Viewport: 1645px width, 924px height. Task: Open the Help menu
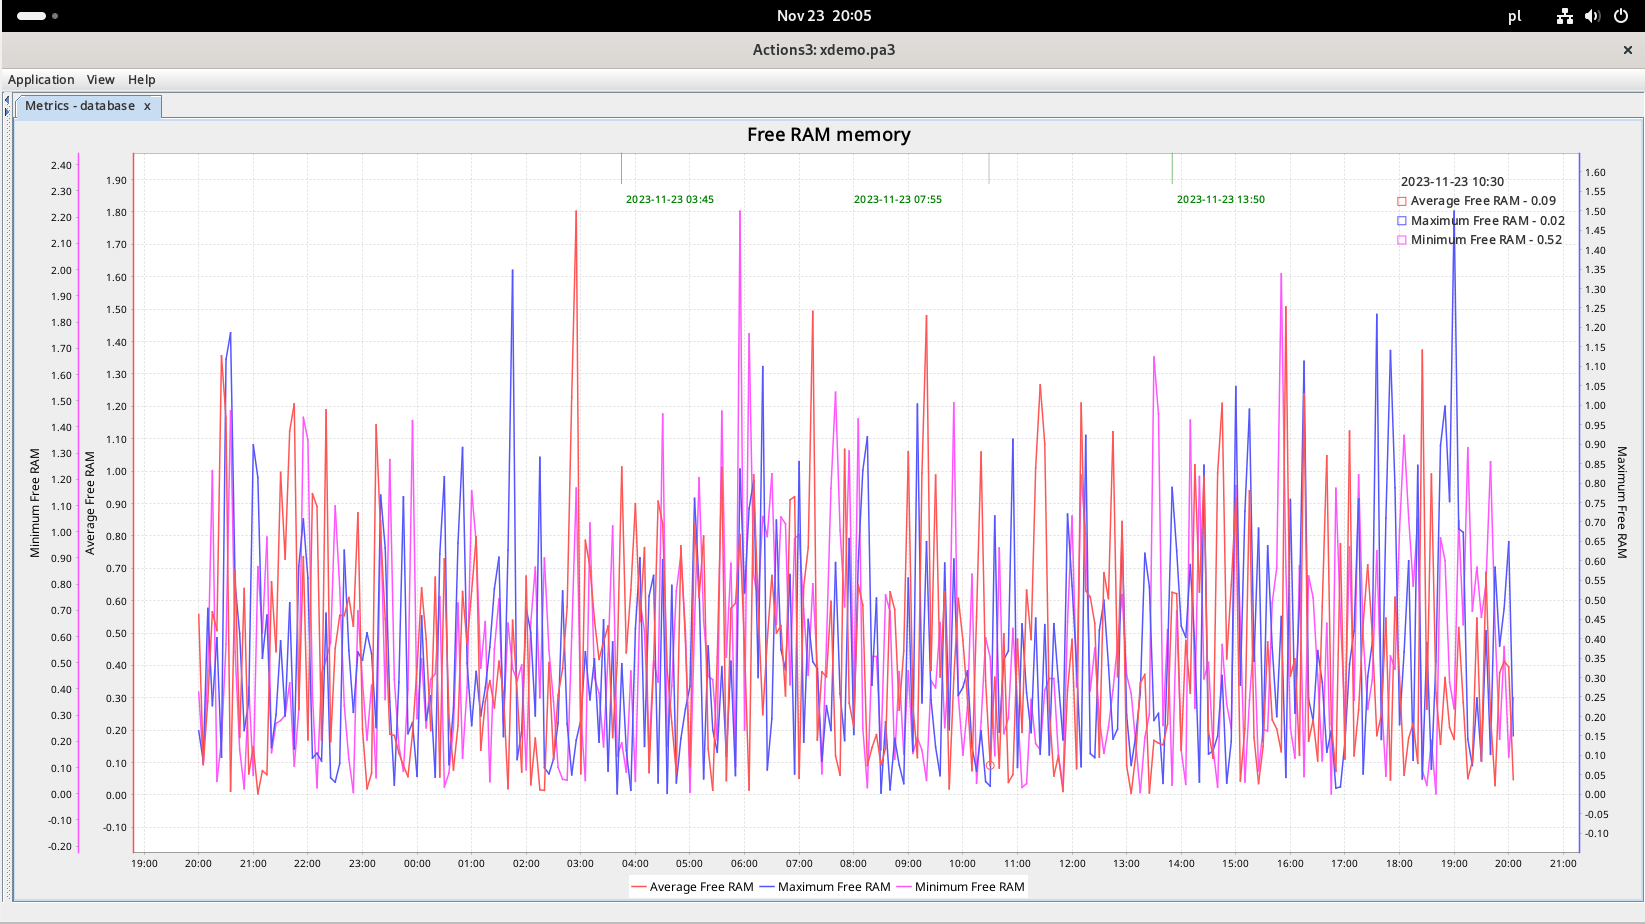142,80
